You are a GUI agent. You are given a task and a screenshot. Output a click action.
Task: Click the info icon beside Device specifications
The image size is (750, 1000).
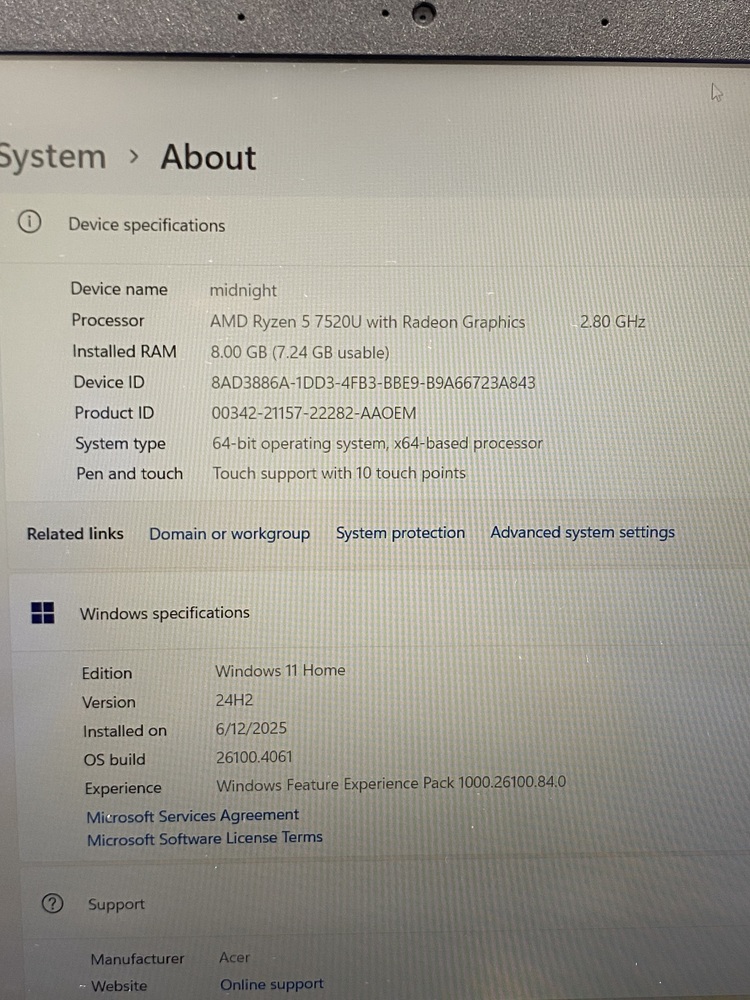(30, 223)
